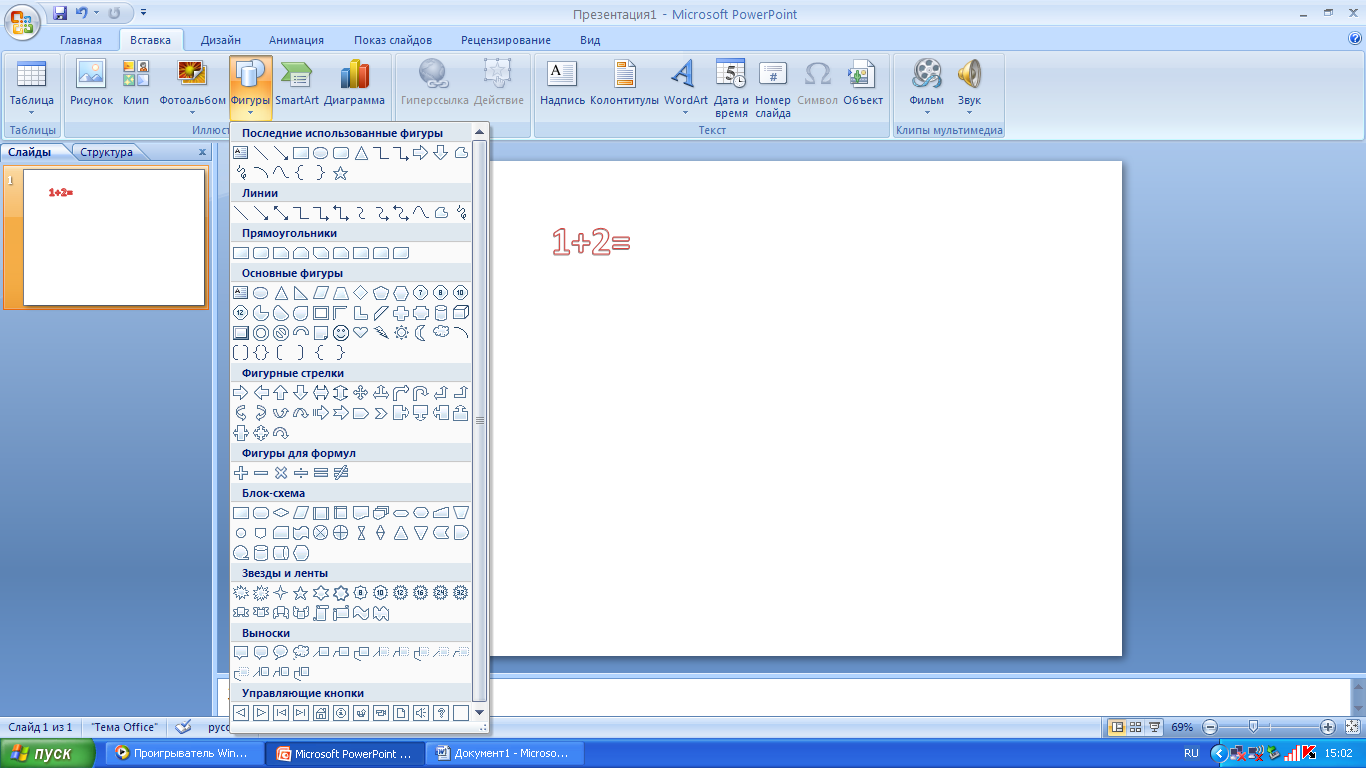Viewport: 1366px width, 768px height.
Task: Start the slide show view
Action: click(x=1155, y=727)
